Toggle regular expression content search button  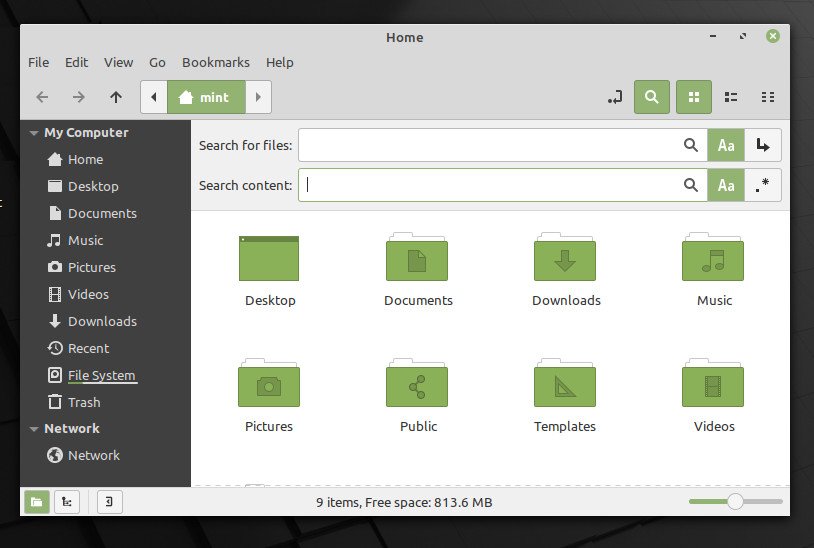[763, 185]
